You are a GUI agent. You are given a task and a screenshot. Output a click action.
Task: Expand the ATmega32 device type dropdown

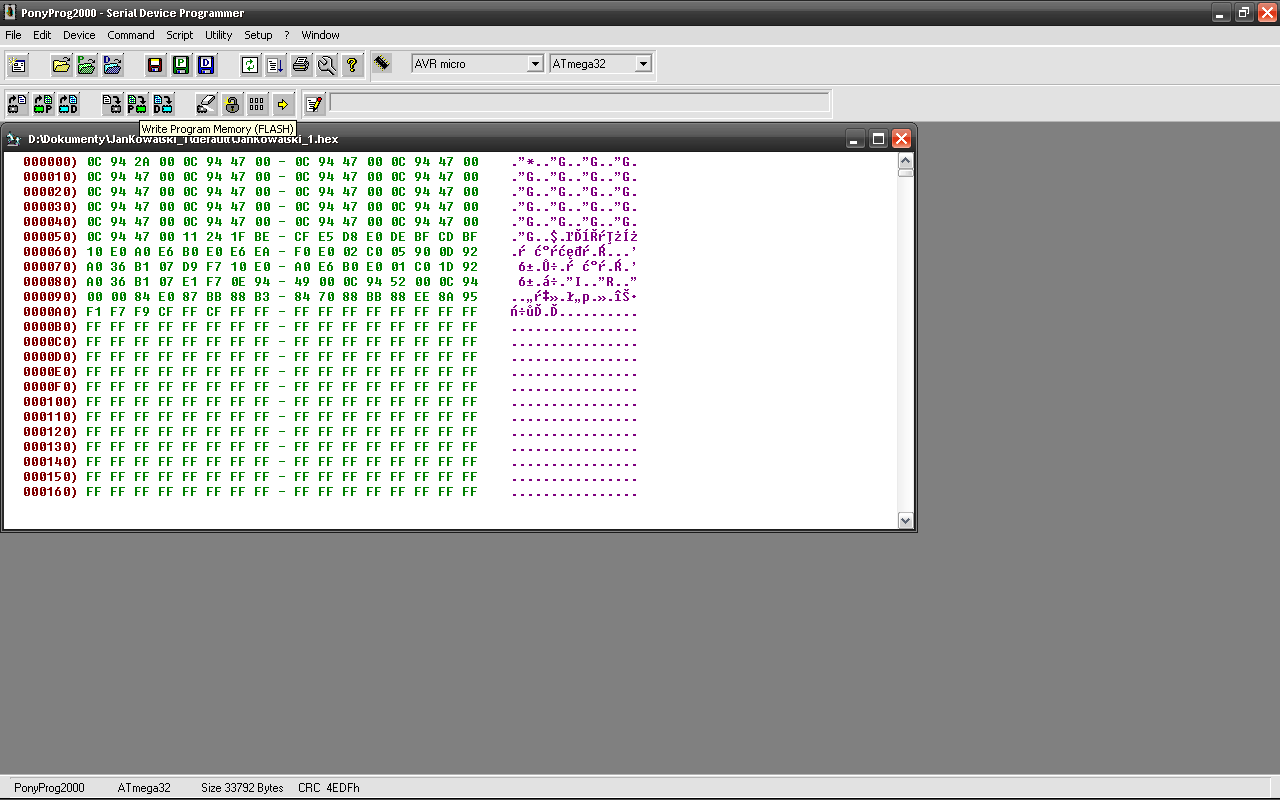coord(643,64)
